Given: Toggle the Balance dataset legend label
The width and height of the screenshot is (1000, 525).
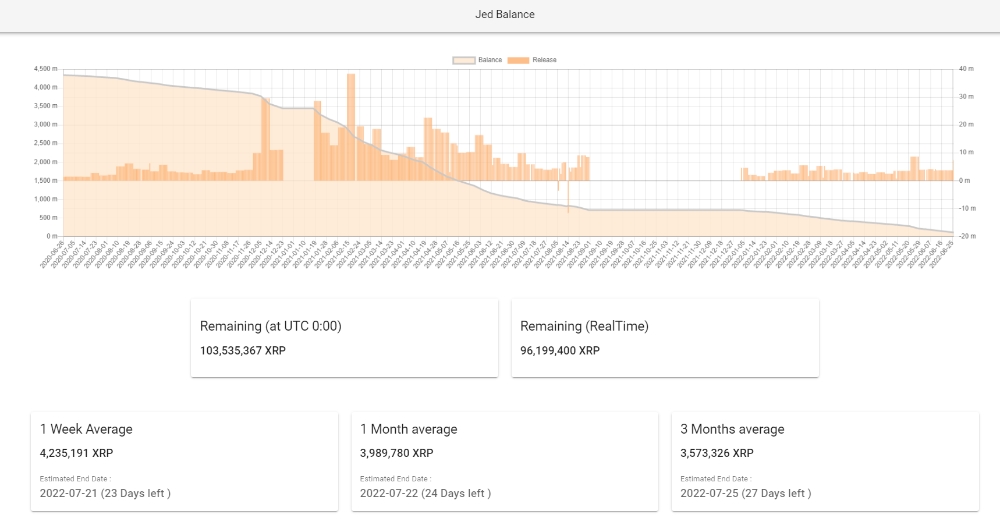Looking at the screenshot, I should pos(490,60).
